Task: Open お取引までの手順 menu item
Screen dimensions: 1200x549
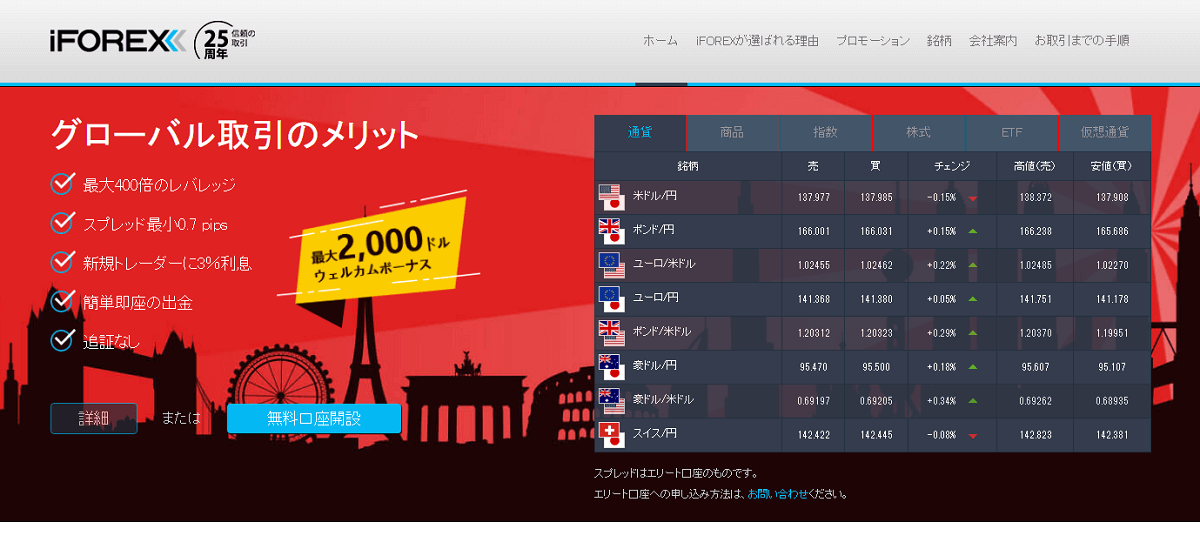Action: 1082,41
